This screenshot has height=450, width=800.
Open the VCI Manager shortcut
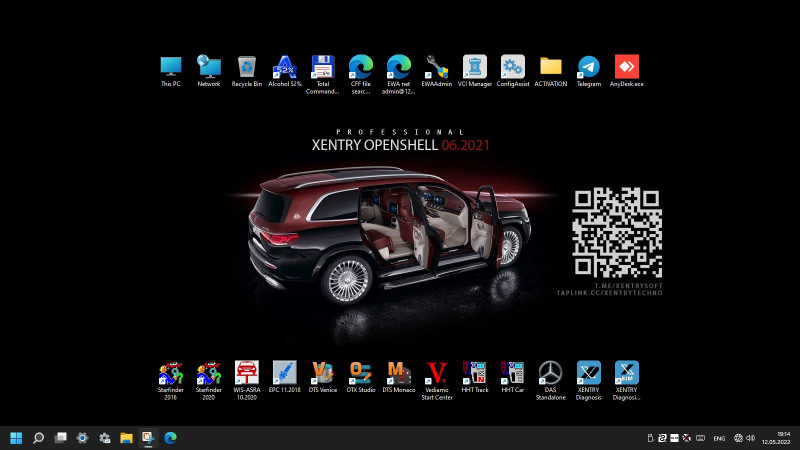475,68
